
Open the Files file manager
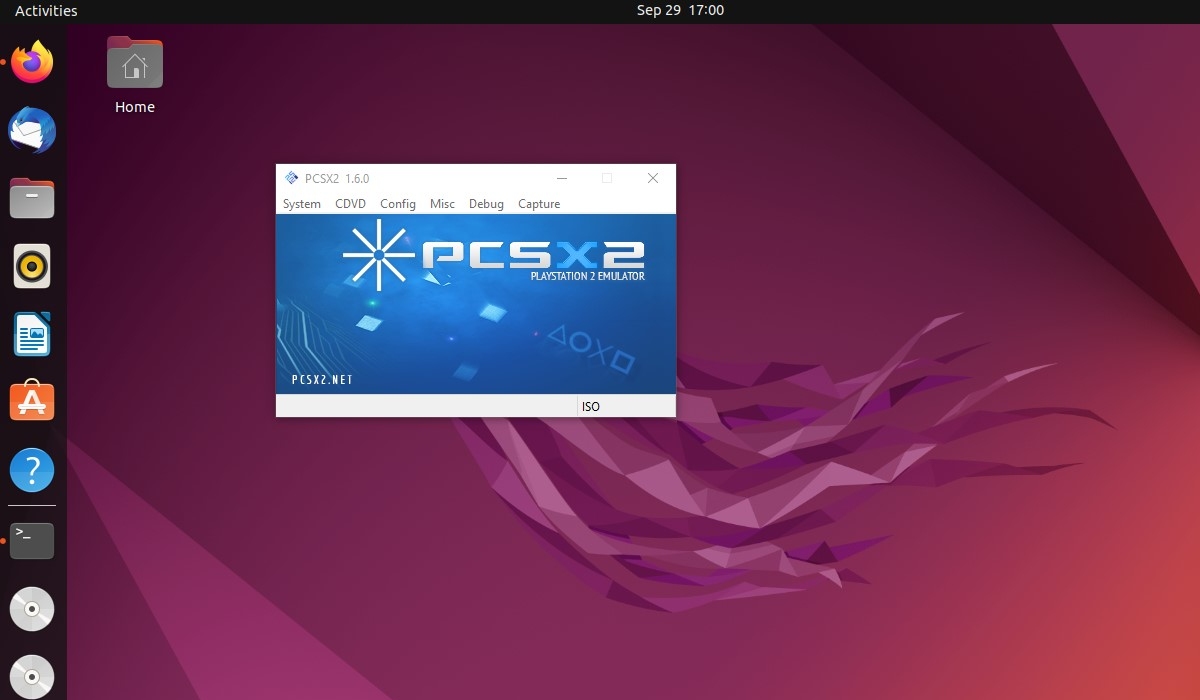pos(32,198)
